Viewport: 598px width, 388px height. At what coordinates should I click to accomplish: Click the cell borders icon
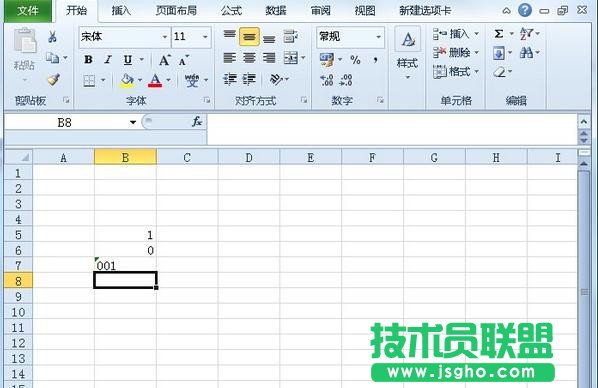[89, 80]
